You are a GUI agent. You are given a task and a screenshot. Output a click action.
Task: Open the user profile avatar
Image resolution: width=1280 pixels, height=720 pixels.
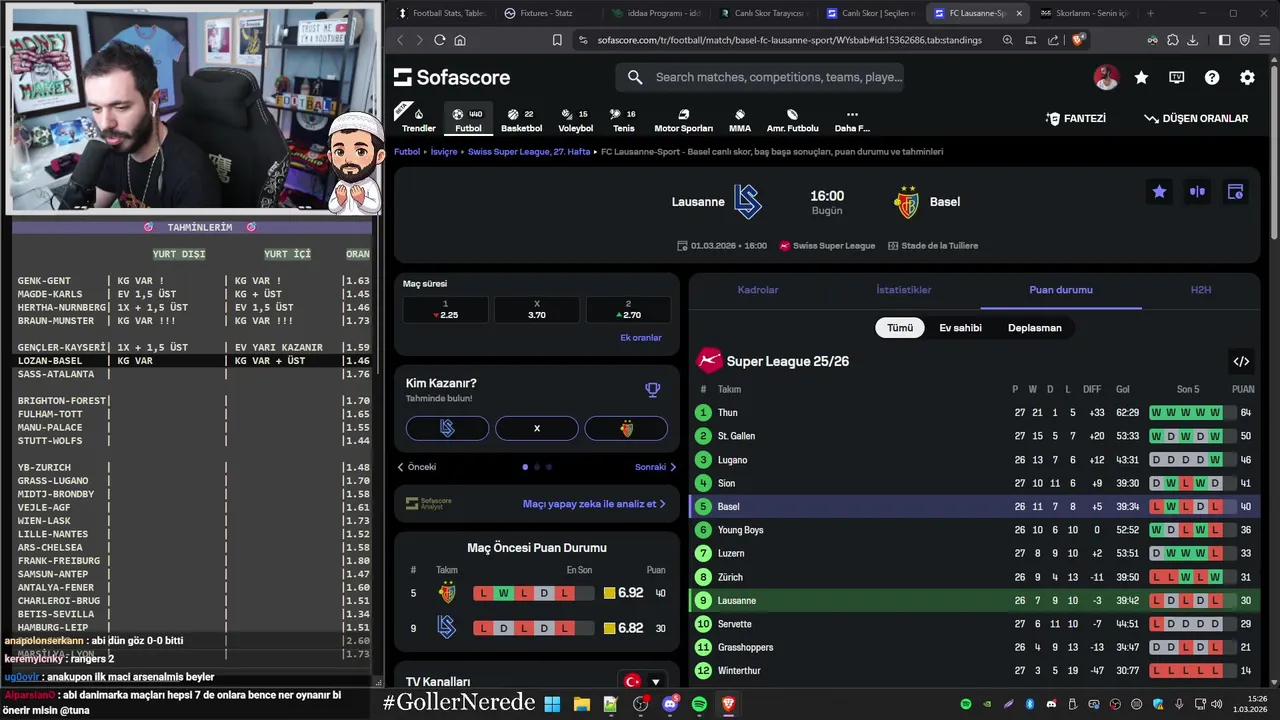(x=1106, y=77)
